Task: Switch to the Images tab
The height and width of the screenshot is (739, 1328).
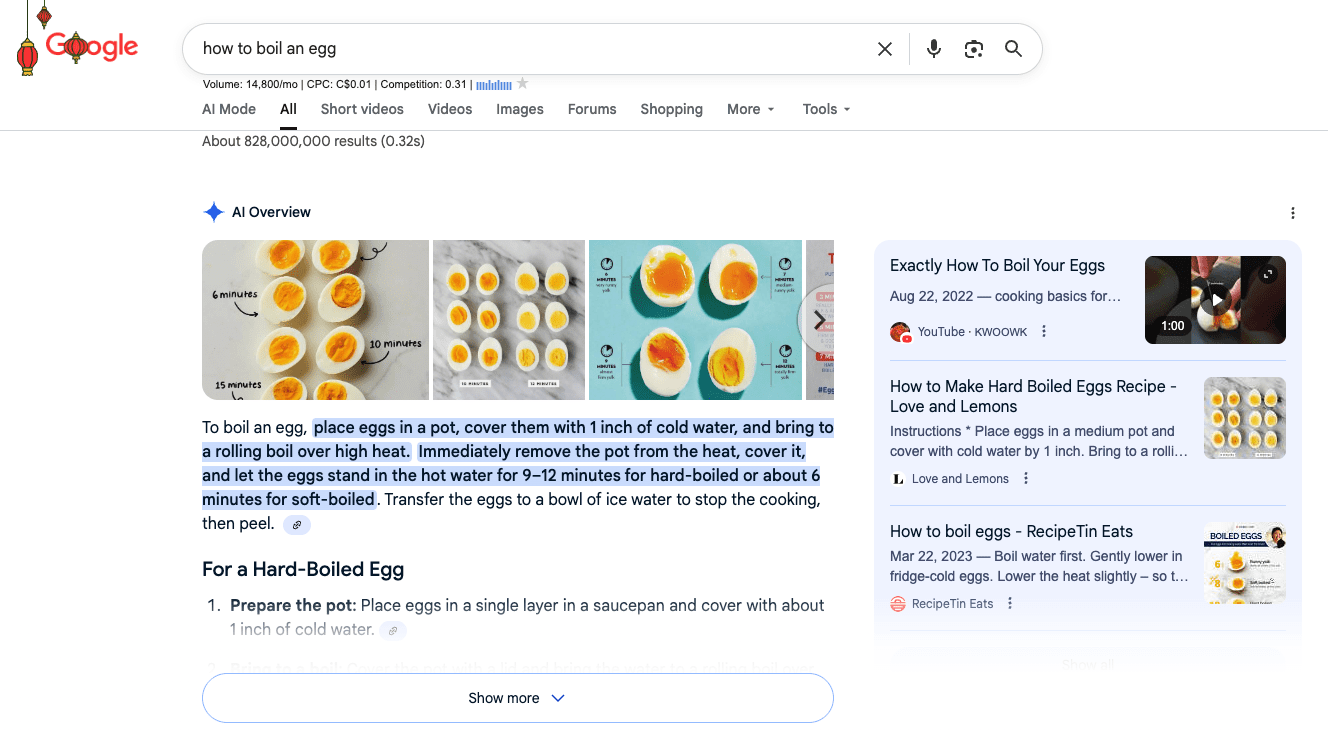Action: (519, 109)
